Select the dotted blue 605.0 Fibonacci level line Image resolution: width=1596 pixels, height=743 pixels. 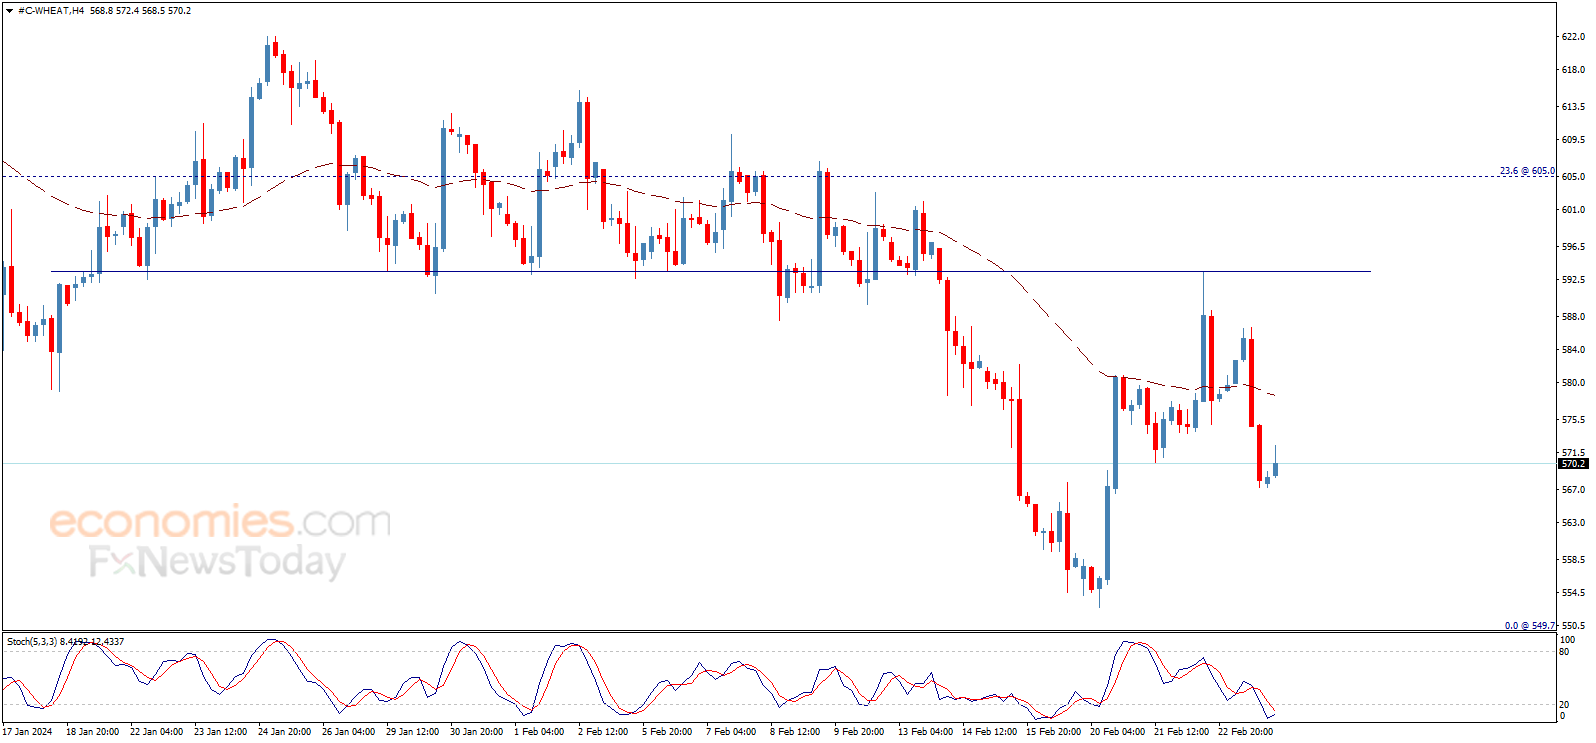(x=778, y=177)
